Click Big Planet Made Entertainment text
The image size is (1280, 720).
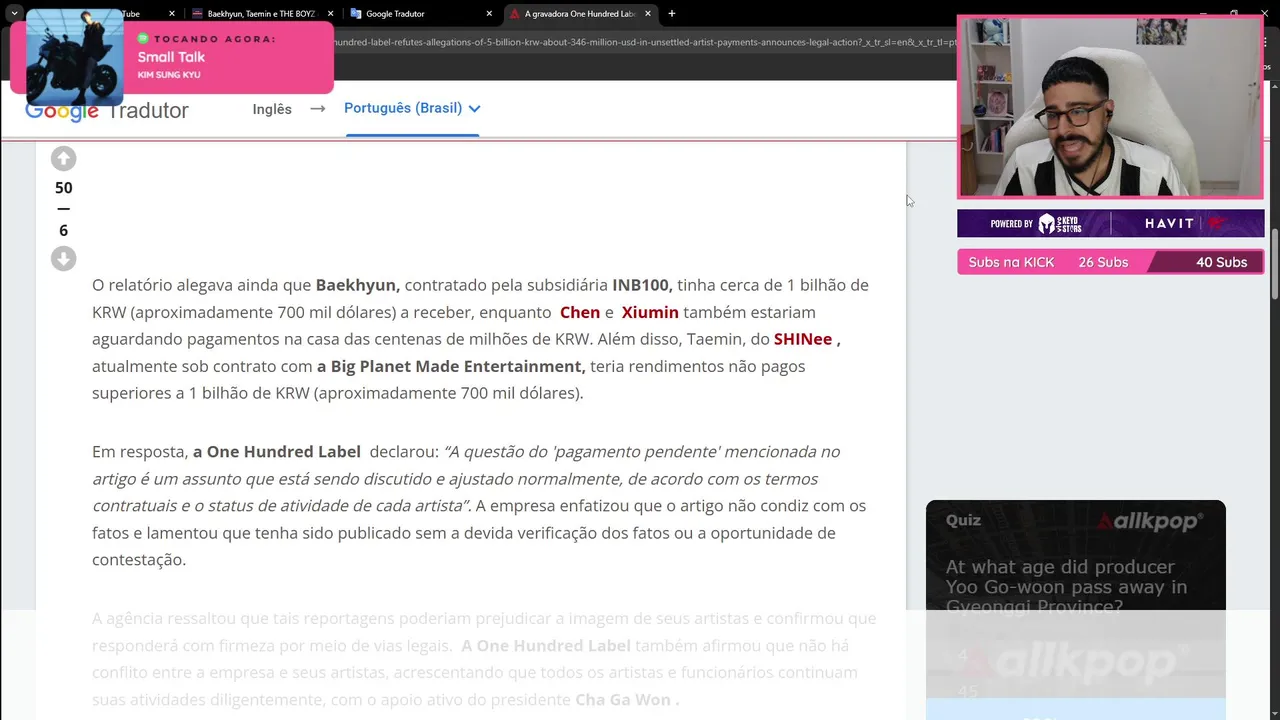451,366
